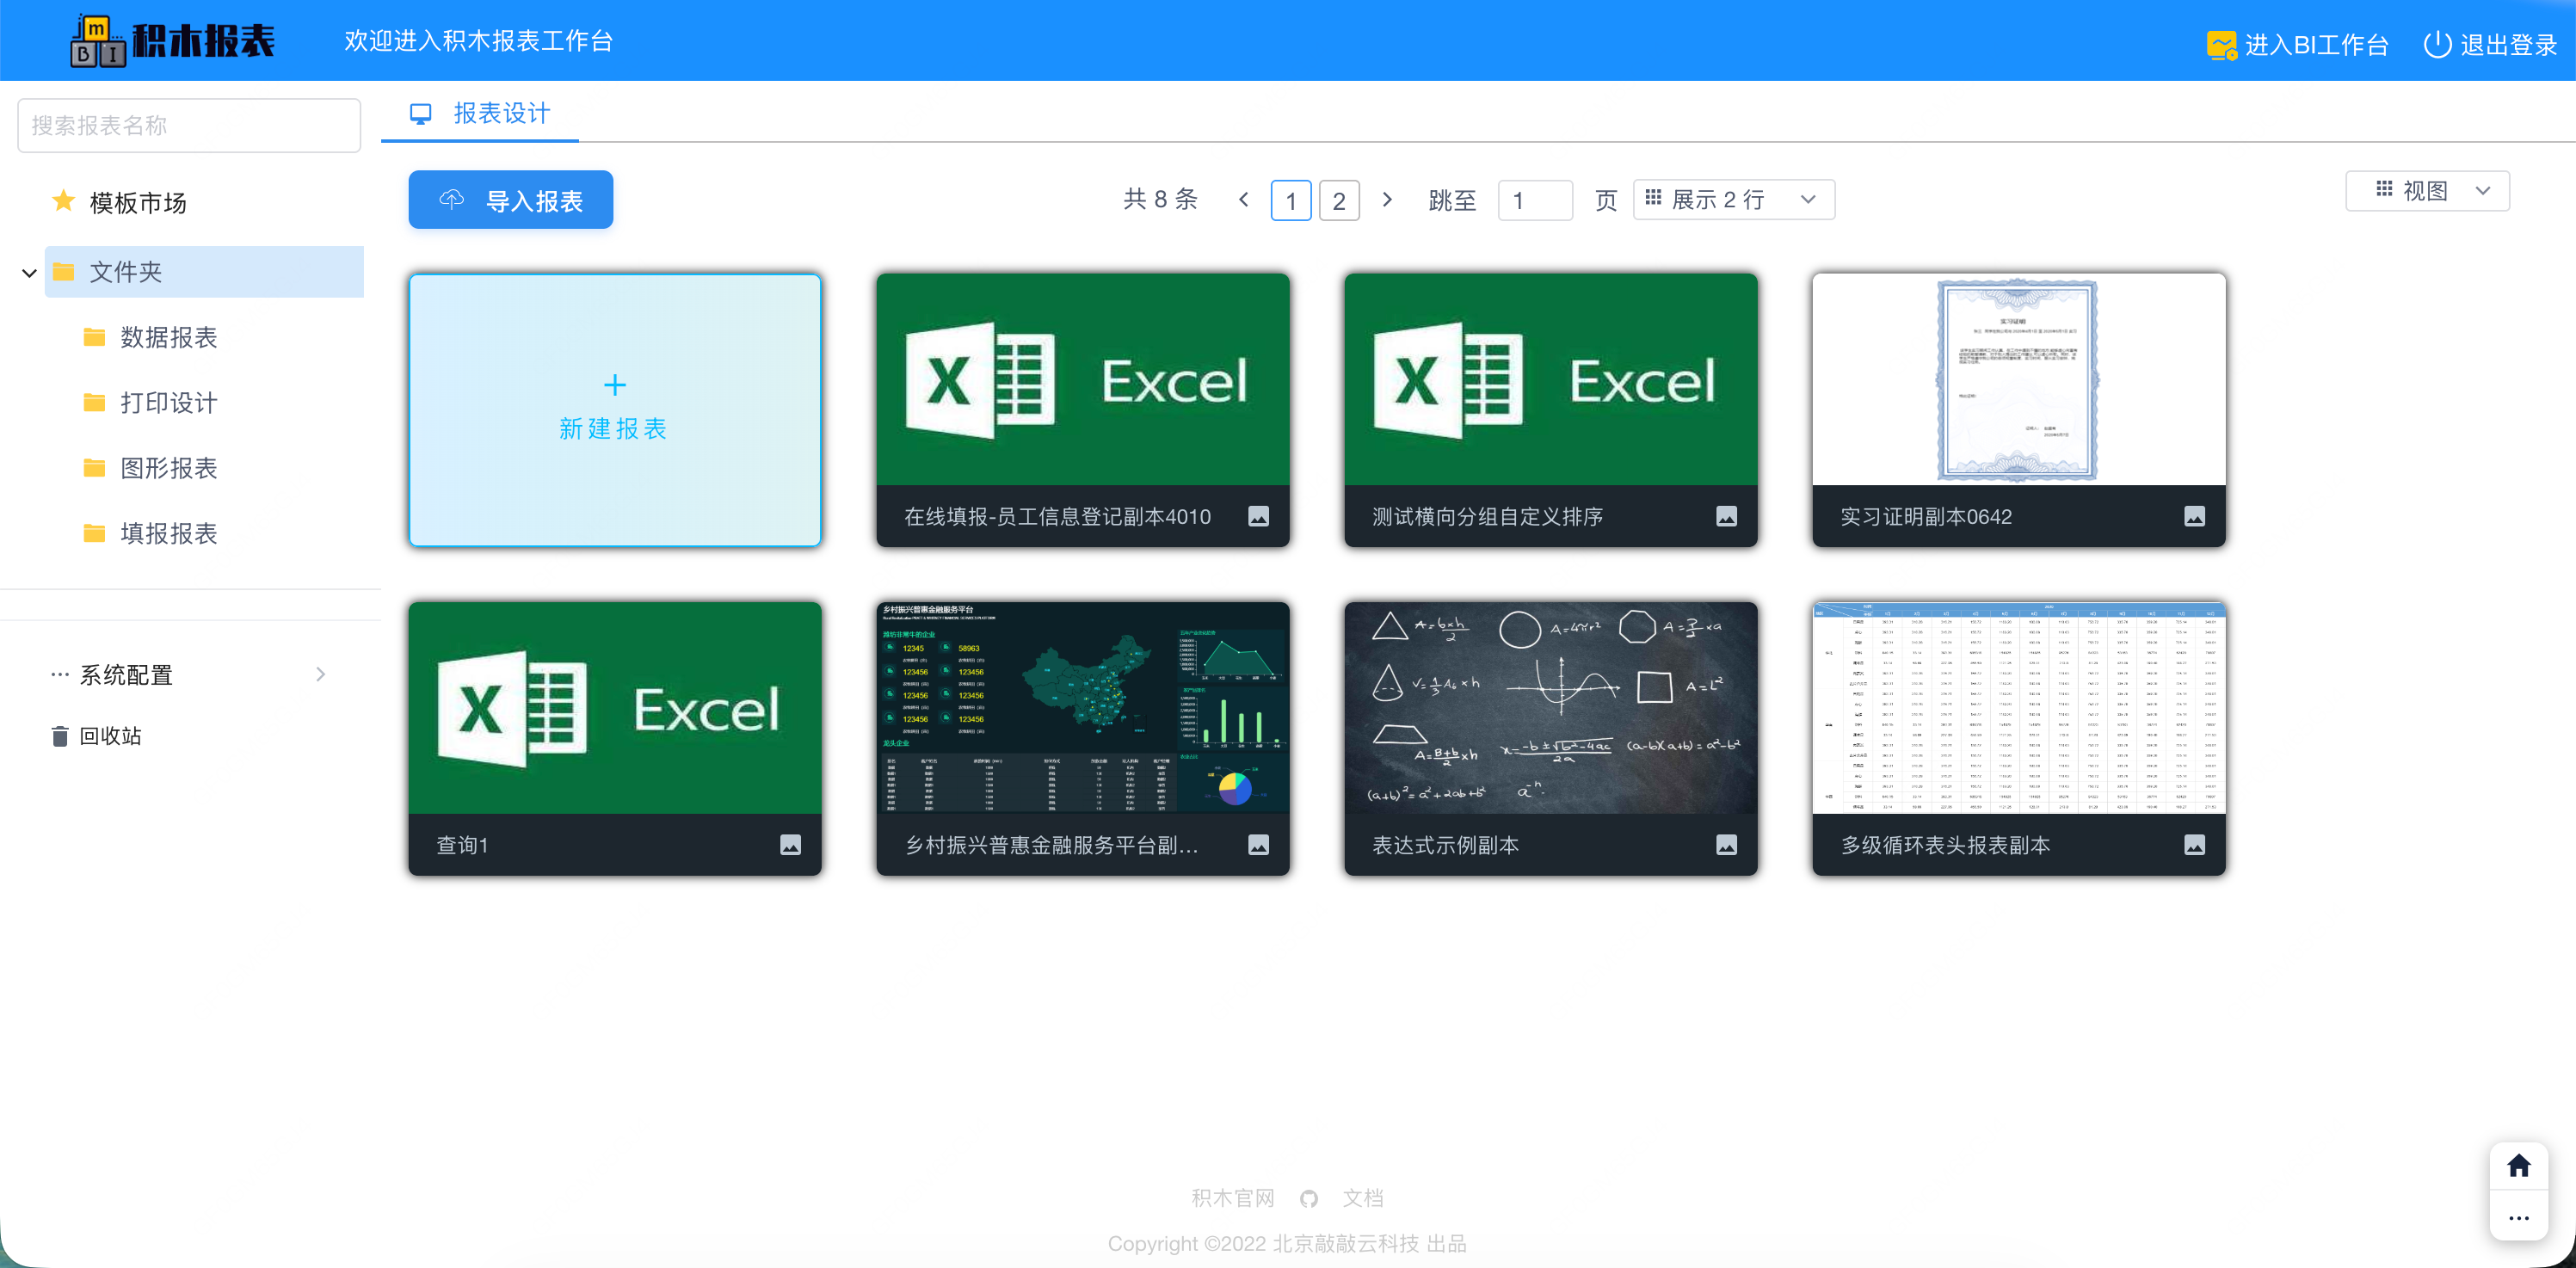Open the 图形报表 folder
Viewport: 2576px width, 1268px height.
(169, 467)
